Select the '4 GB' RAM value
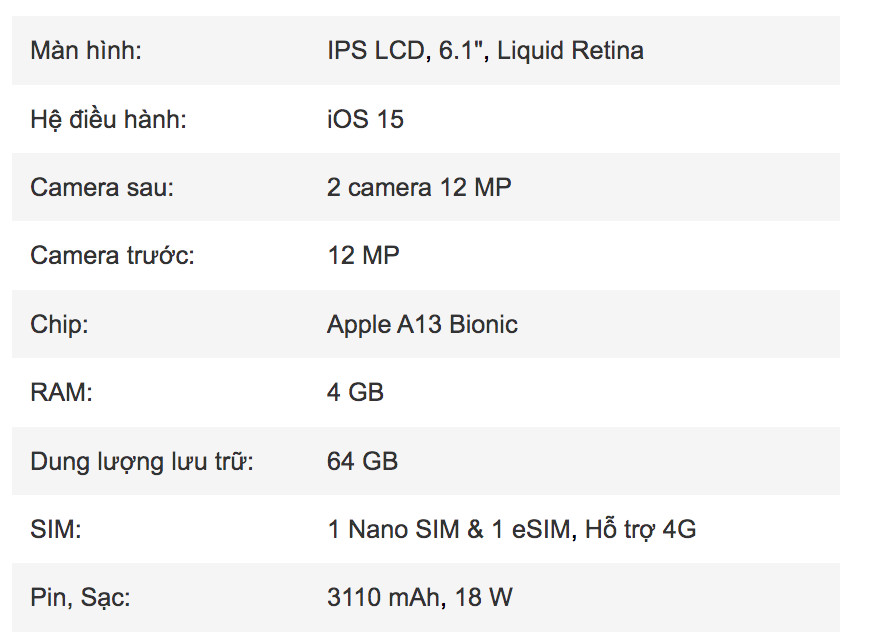This screenshot has width=892, height=634. coord(355,393)
